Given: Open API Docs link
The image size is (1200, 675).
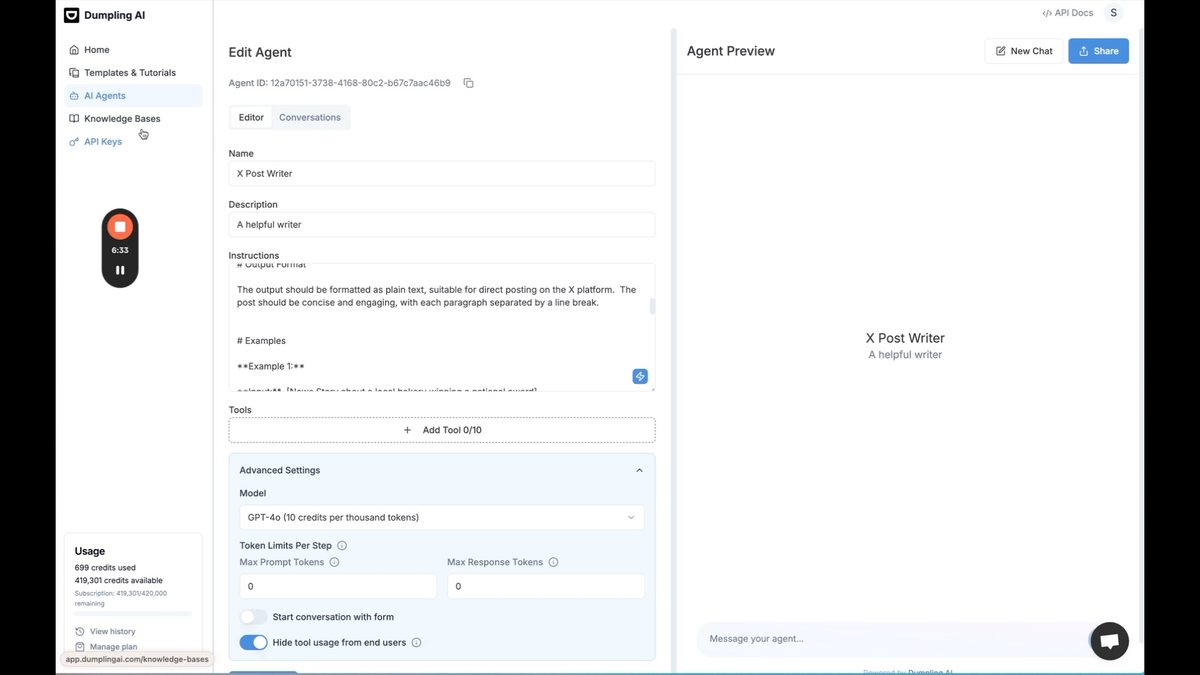Looking at the screenshot, I should (x=1067, y=13).
